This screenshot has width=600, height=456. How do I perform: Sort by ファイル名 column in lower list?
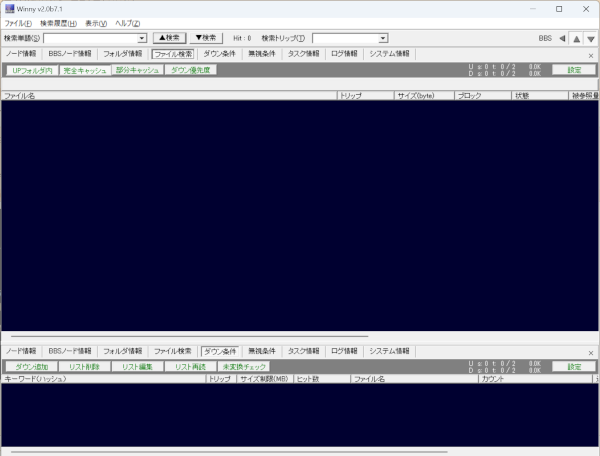click(414, 379)
